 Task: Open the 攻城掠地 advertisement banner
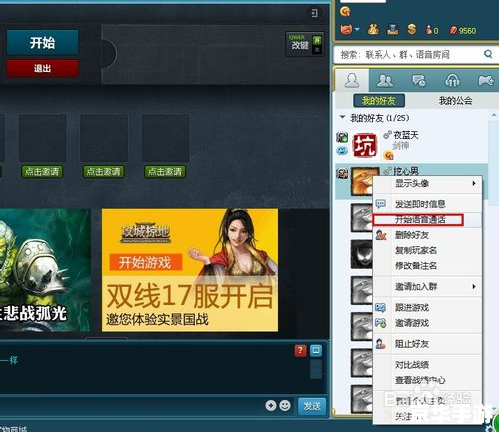pyautogui.click(x=190, y=270)
